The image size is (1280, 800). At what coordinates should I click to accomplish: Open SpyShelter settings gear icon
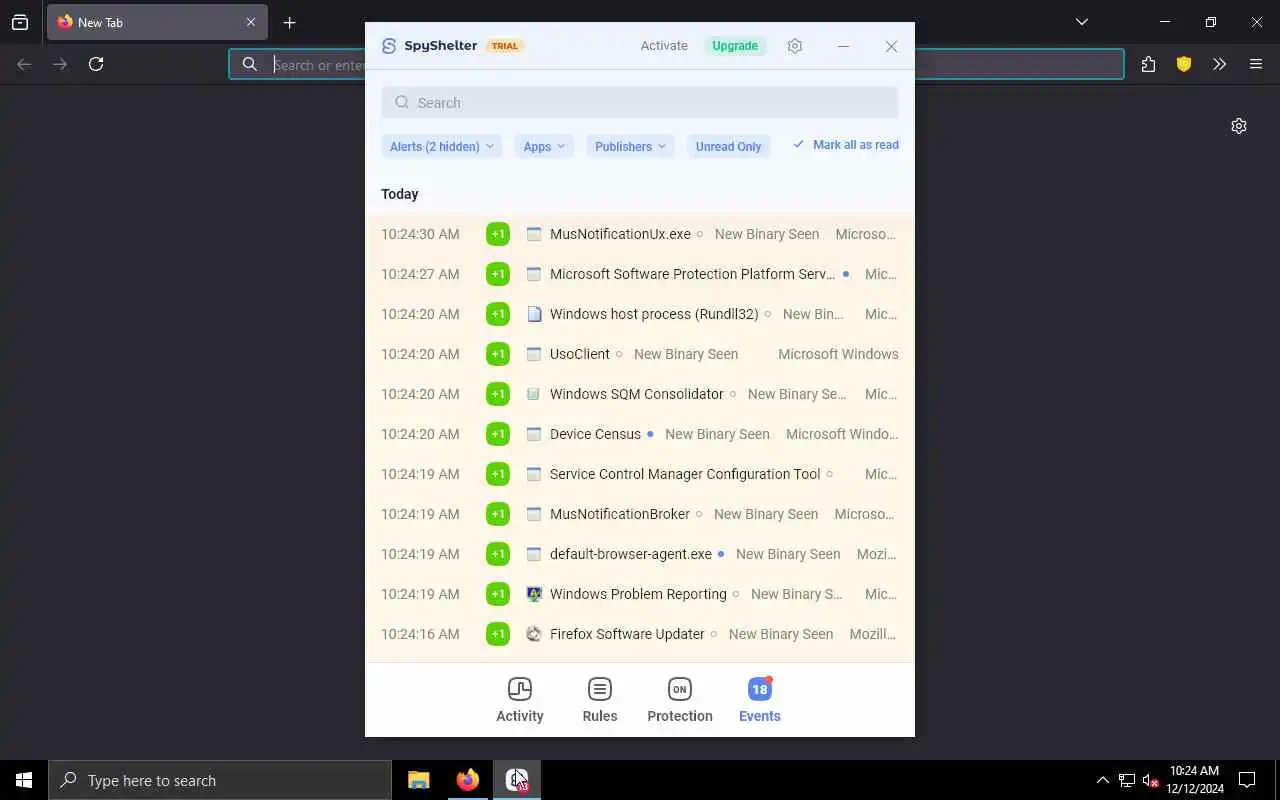tap(795, 46)
